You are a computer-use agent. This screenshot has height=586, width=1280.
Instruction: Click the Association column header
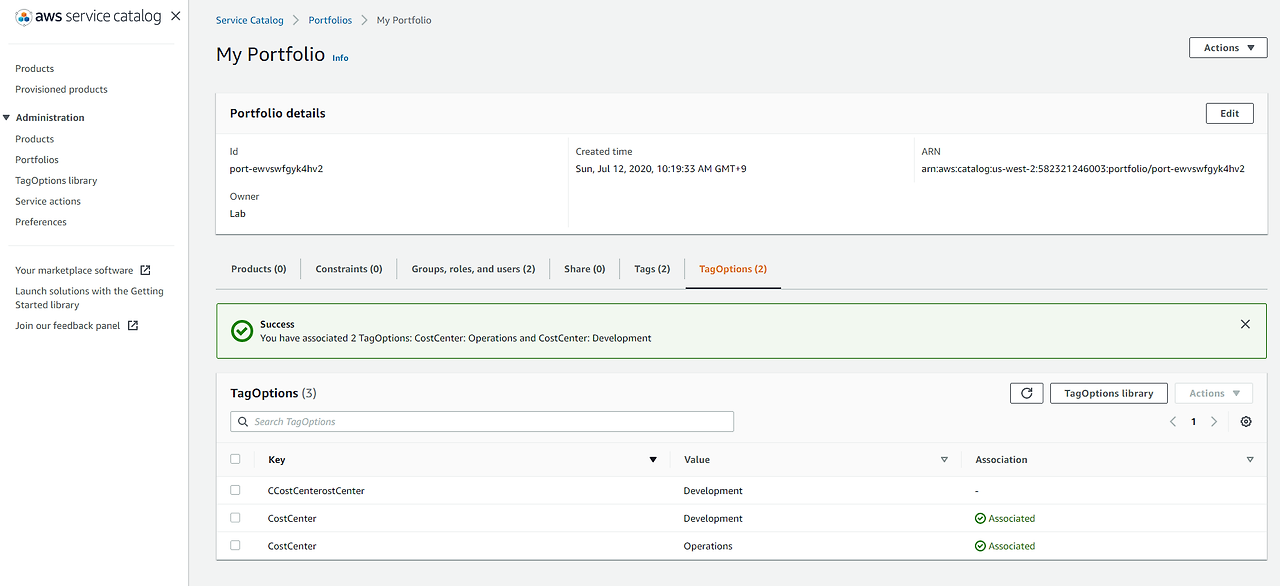point(1001,460)
